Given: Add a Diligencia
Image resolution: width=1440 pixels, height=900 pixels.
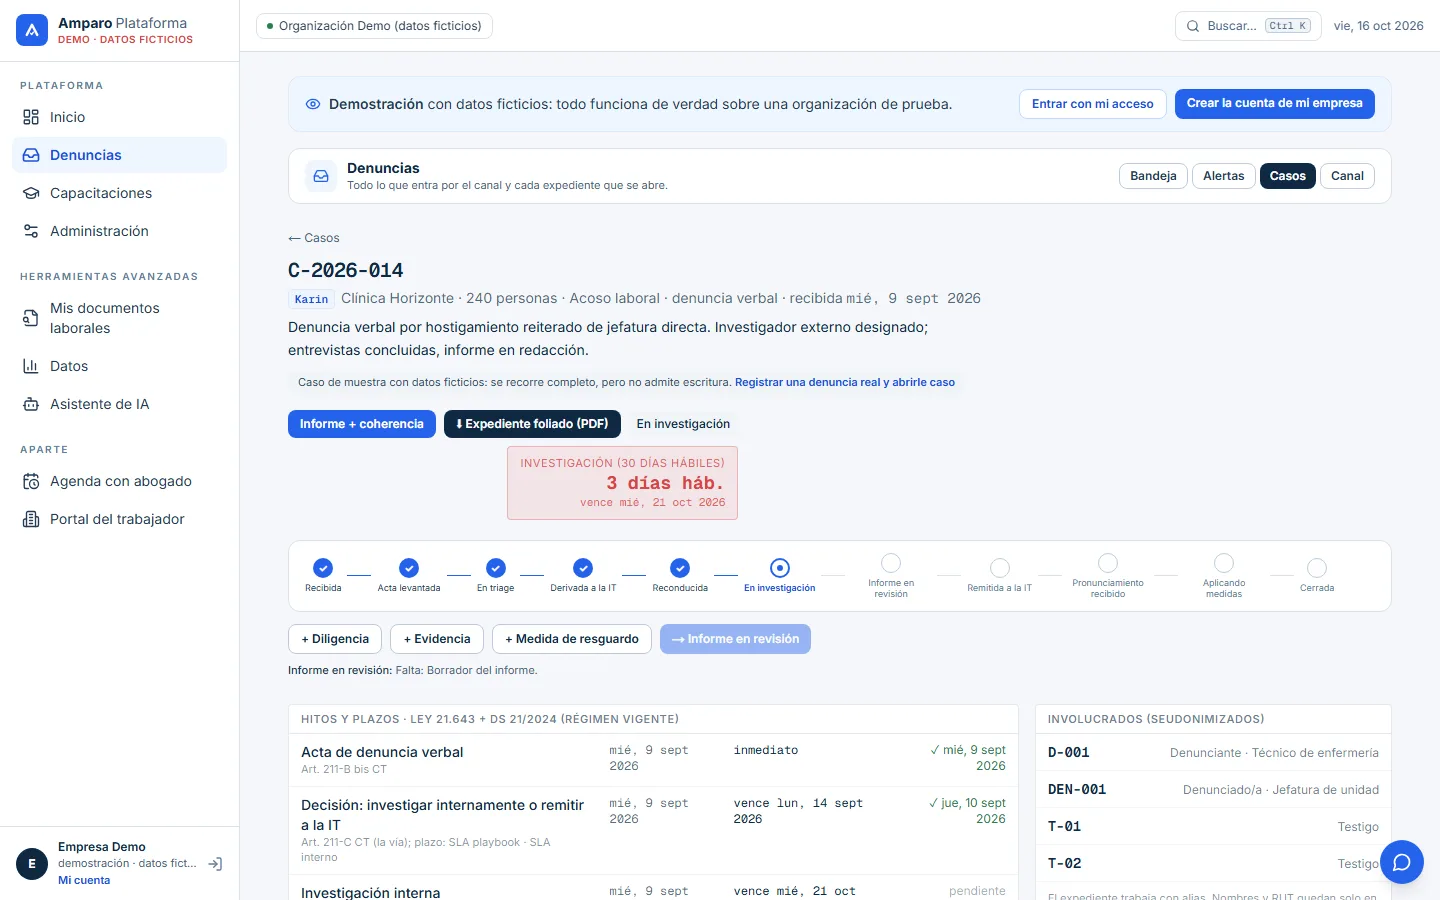Looking at the screenshot, I should pos(335,639).
